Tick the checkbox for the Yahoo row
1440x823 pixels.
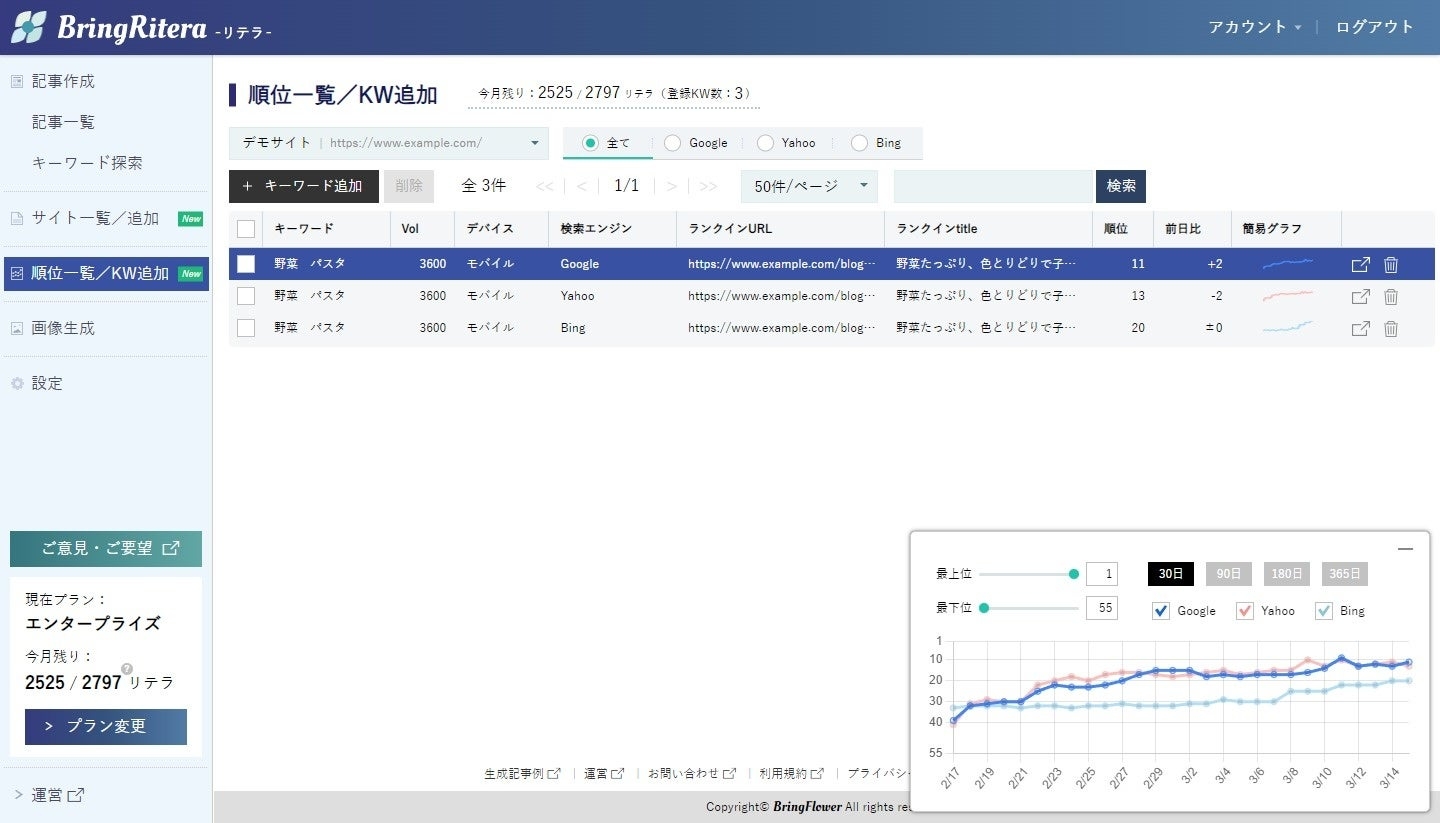click(246, 296)
